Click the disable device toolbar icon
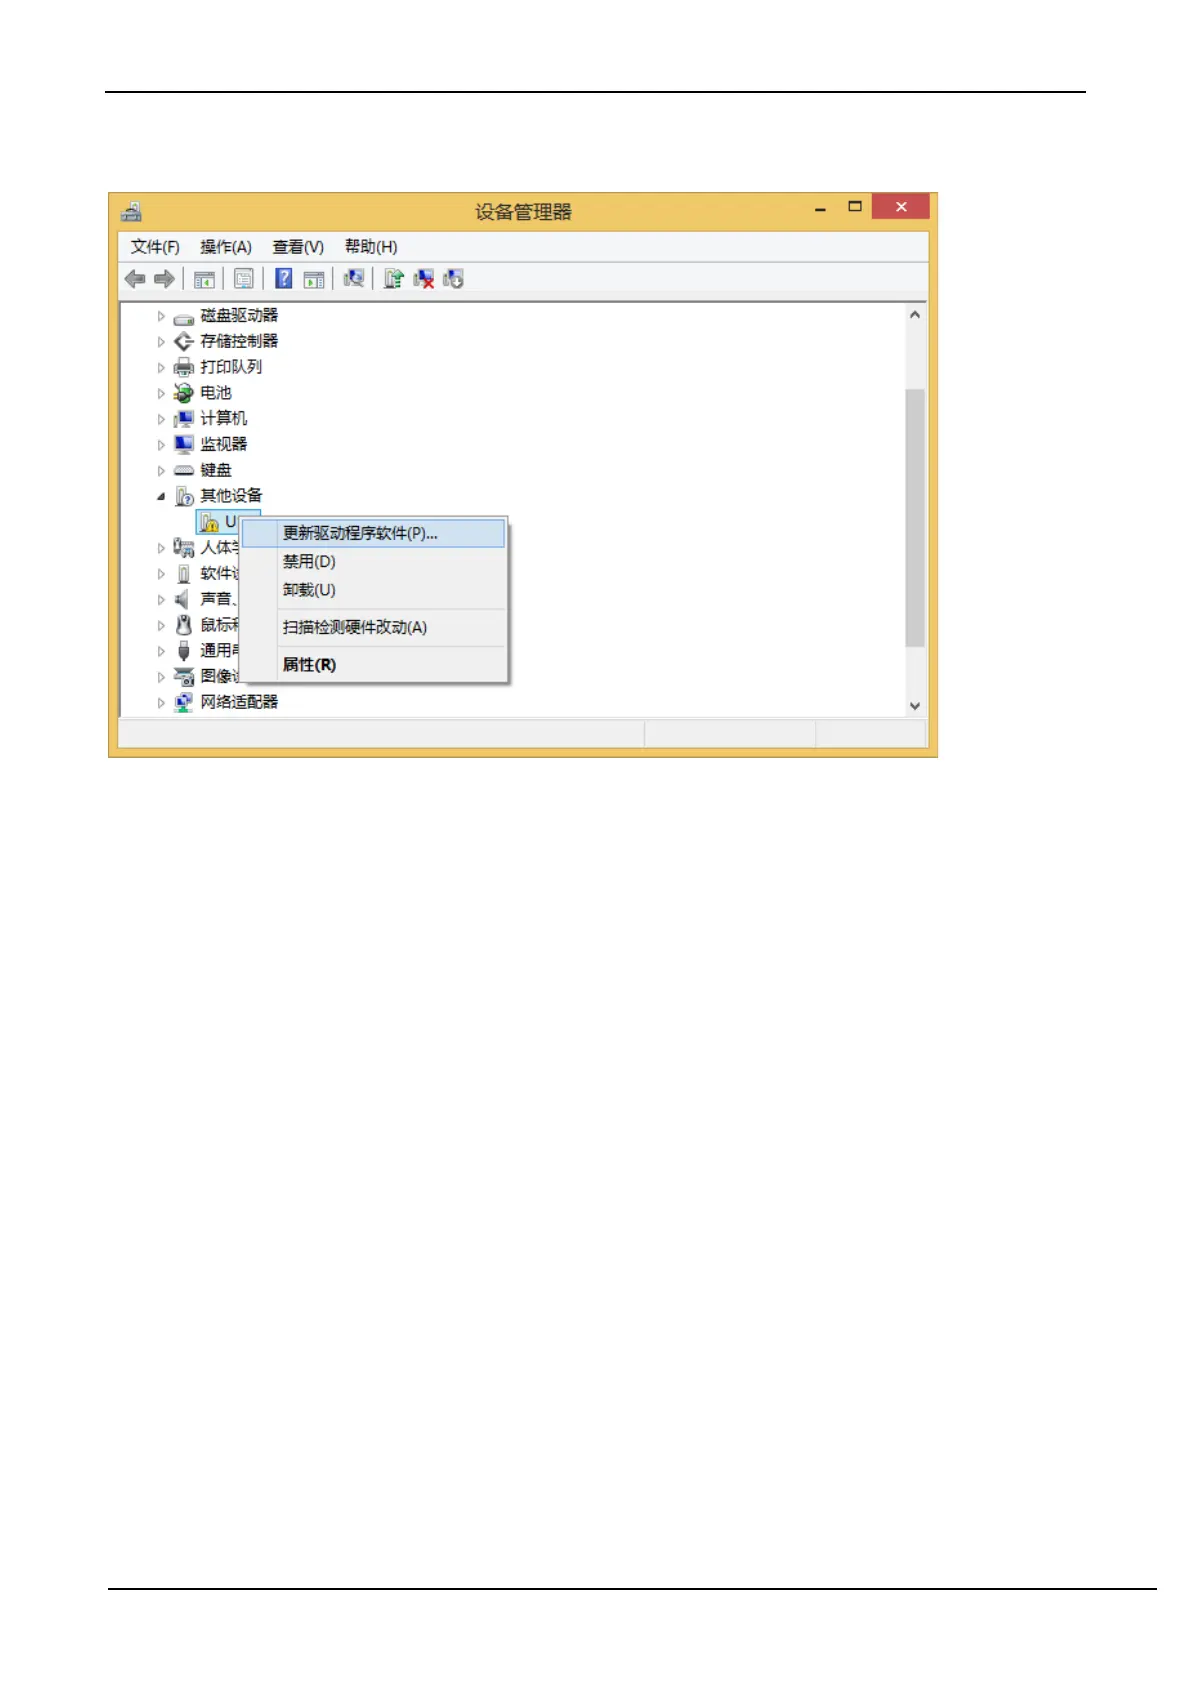 pyautogui.click(x=454, y=279)
